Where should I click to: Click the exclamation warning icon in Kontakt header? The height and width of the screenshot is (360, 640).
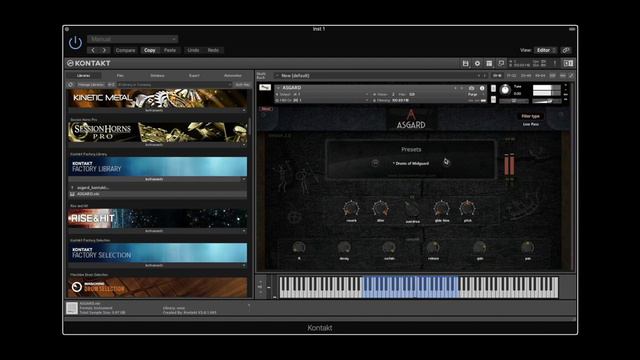[x=555, y=63]
